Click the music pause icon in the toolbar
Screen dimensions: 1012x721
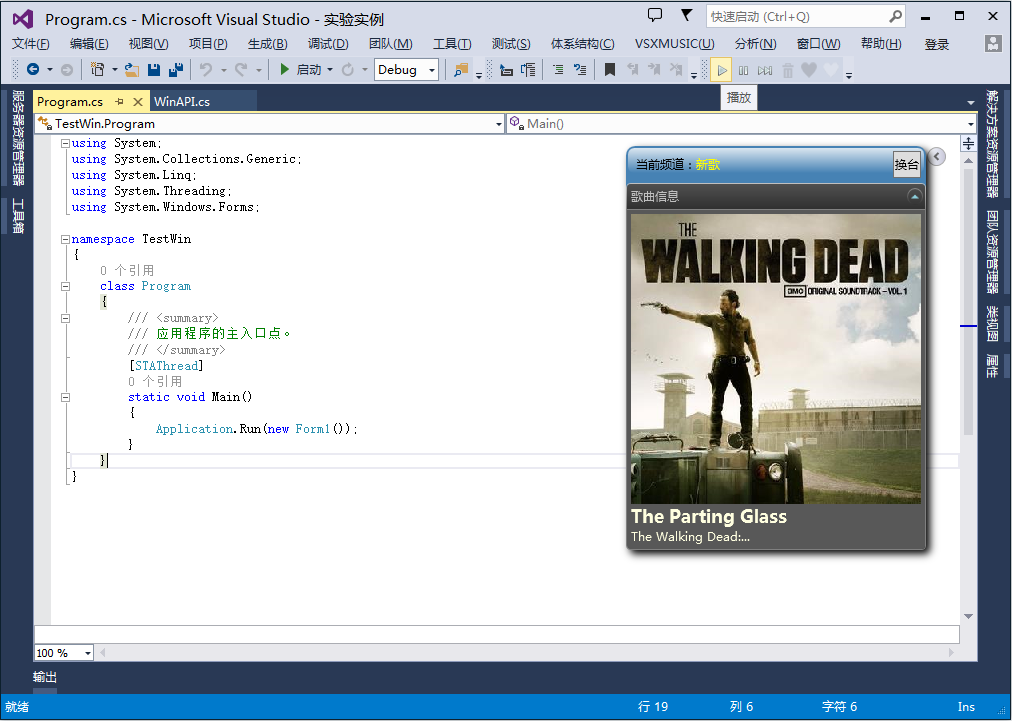coord(744,70)
